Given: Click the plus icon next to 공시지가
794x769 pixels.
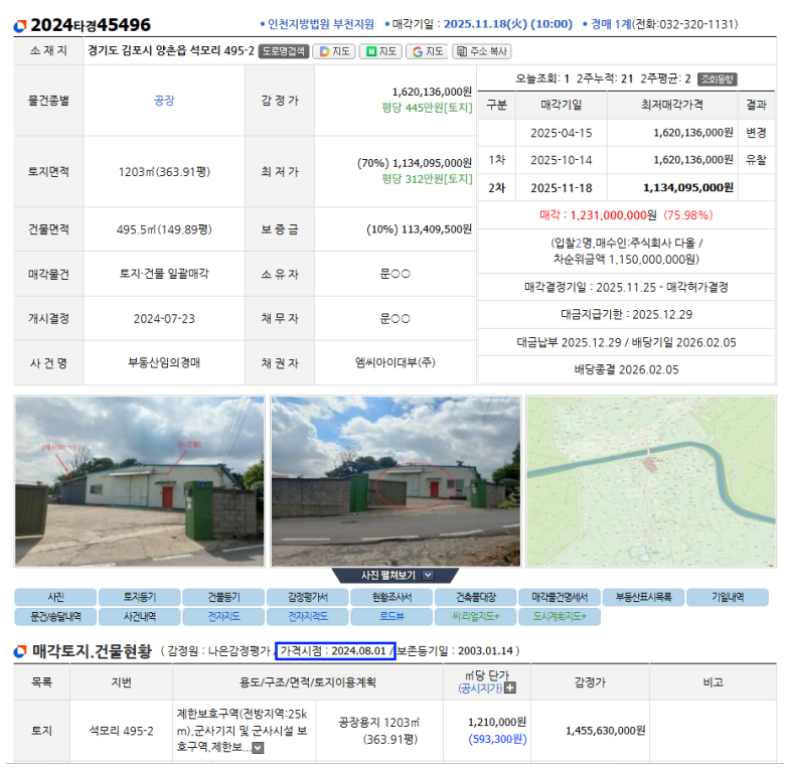Looking at the screenshot, I should (510, 688).
